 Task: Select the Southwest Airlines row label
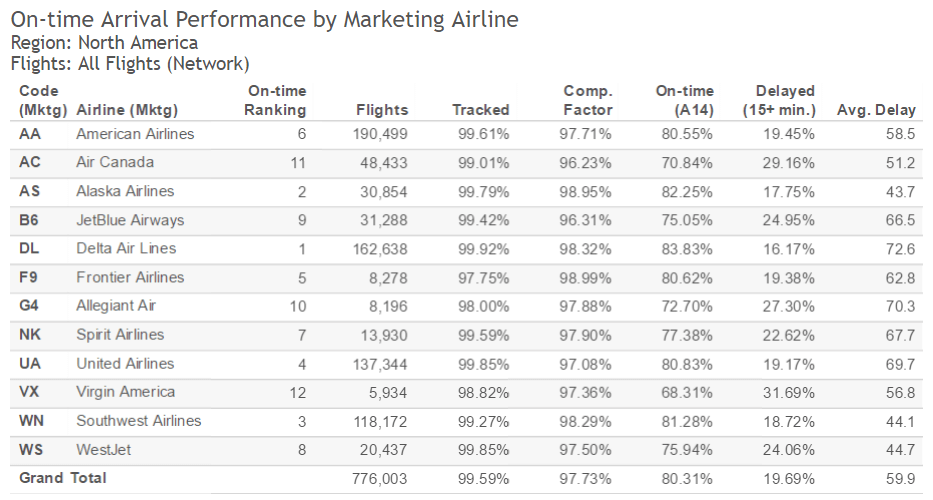tap(138, 421)
